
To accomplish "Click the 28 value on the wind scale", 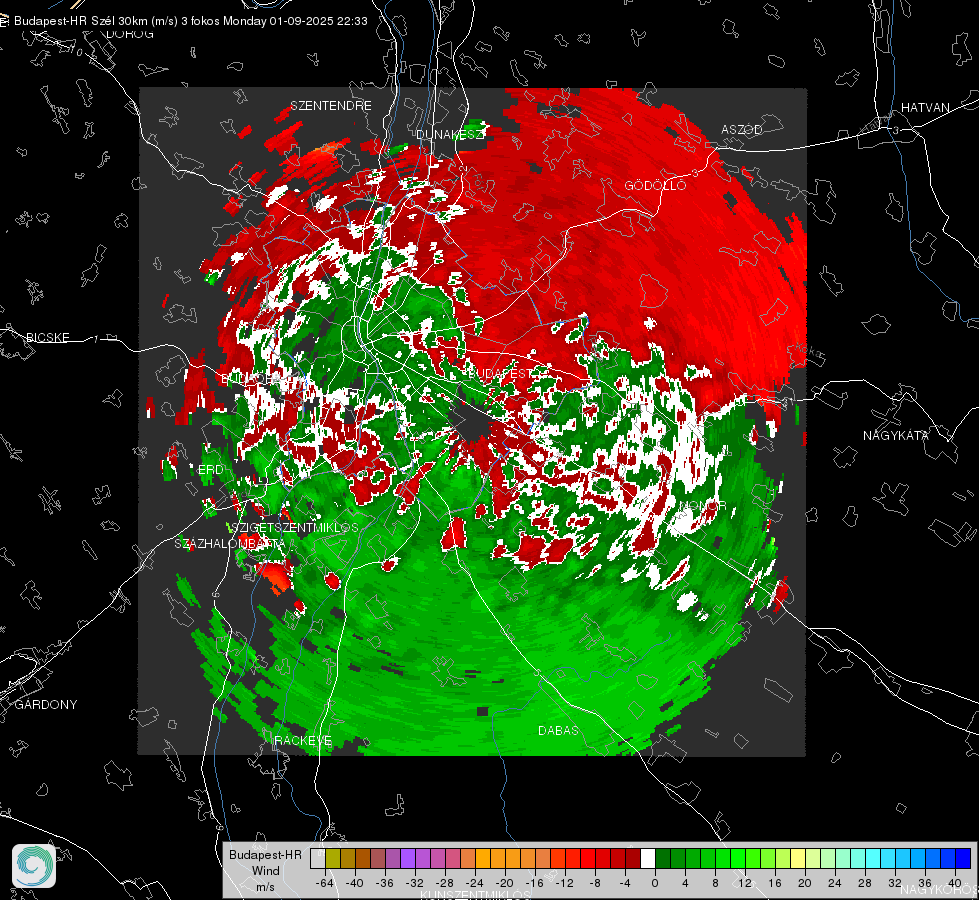I will click(x=865, y=883).
